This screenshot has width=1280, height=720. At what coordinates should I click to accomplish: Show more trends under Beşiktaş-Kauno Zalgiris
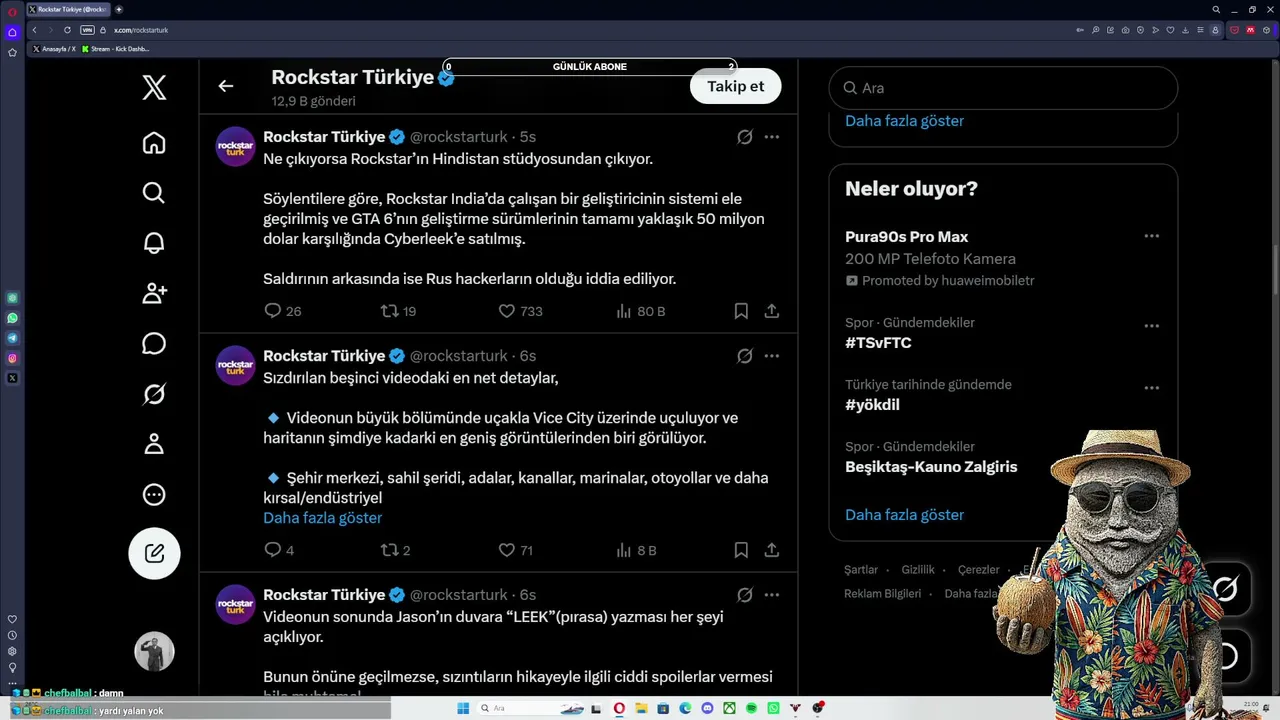(x=904, y=515)
